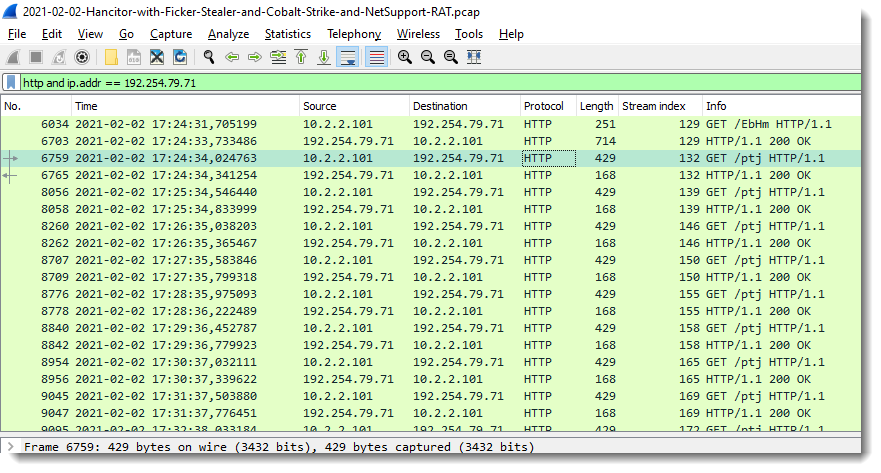The height and width of the screenshot is (473, 881).
Task: Click the stop capture square icon
Action: point(36,57)
